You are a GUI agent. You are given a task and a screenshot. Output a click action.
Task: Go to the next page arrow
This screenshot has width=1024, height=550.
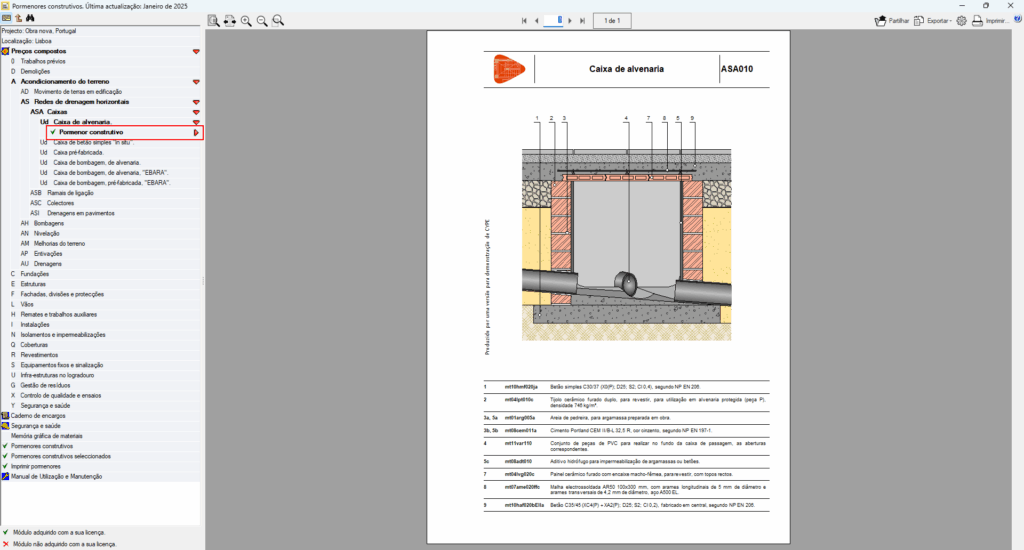pyautogui.click(x=569, y=20)
